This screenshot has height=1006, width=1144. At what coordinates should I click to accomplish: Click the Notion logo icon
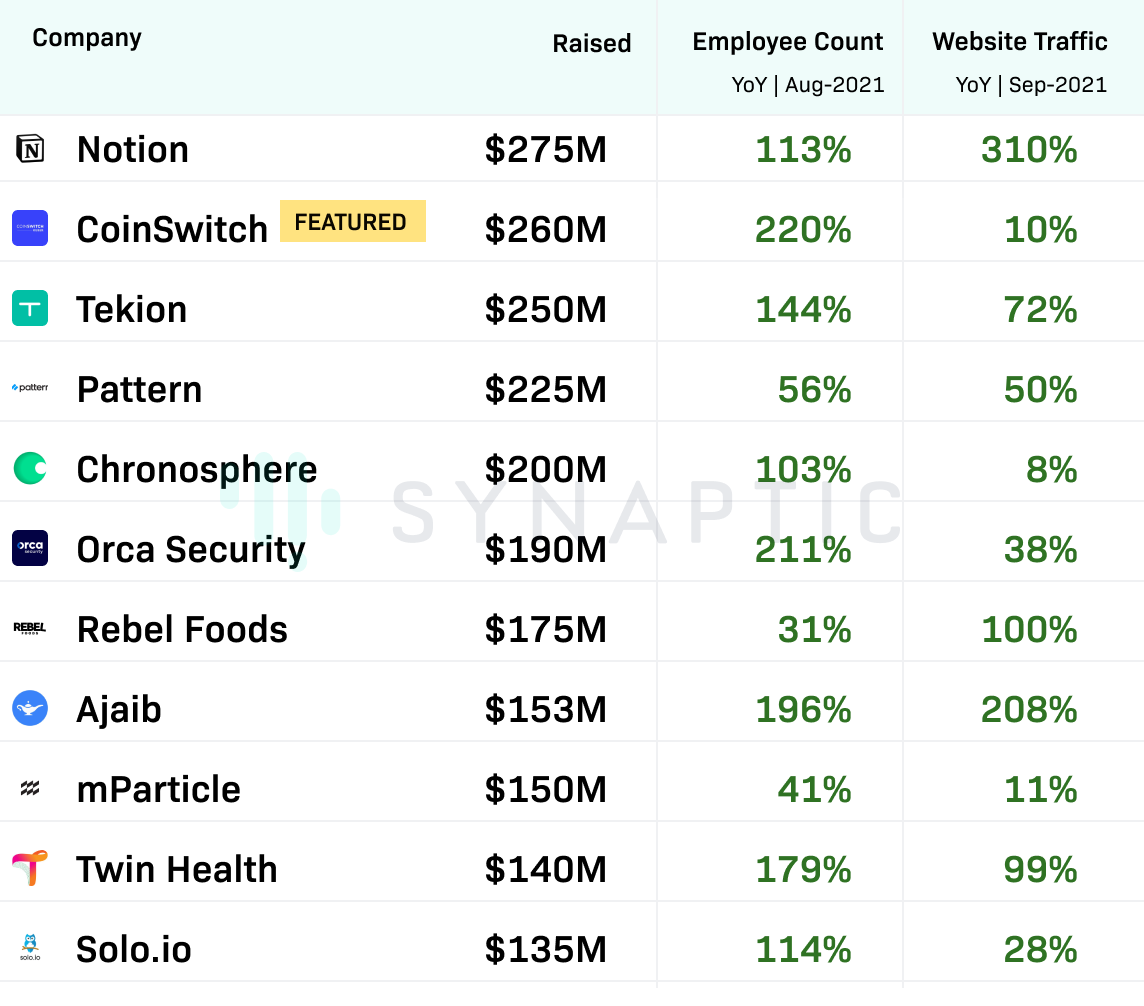click(30, 149)
